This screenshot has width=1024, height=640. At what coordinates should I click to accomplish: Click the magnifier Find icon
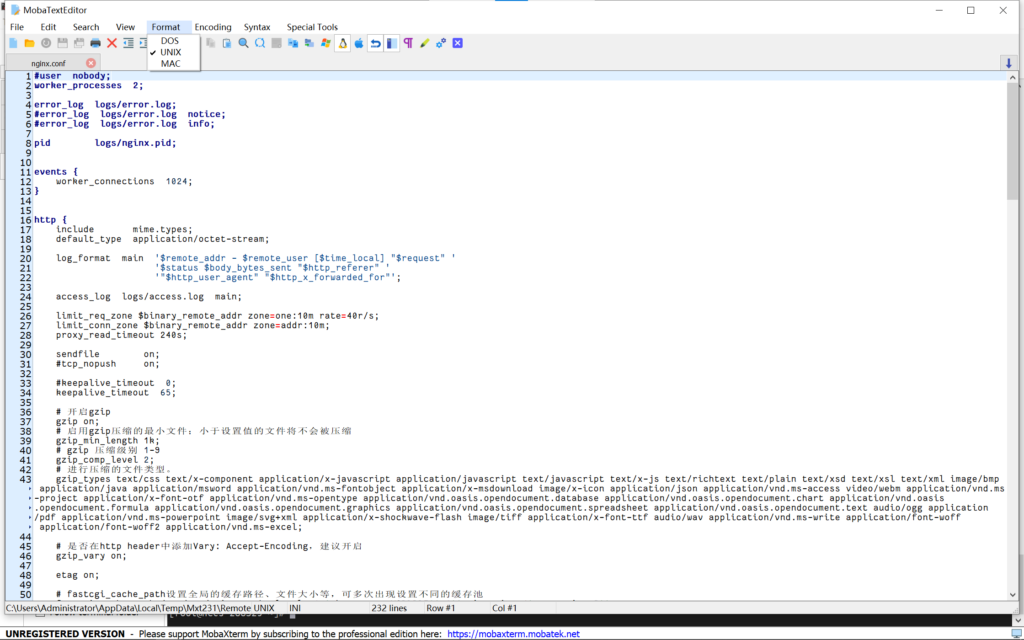[x=243, y=43]
